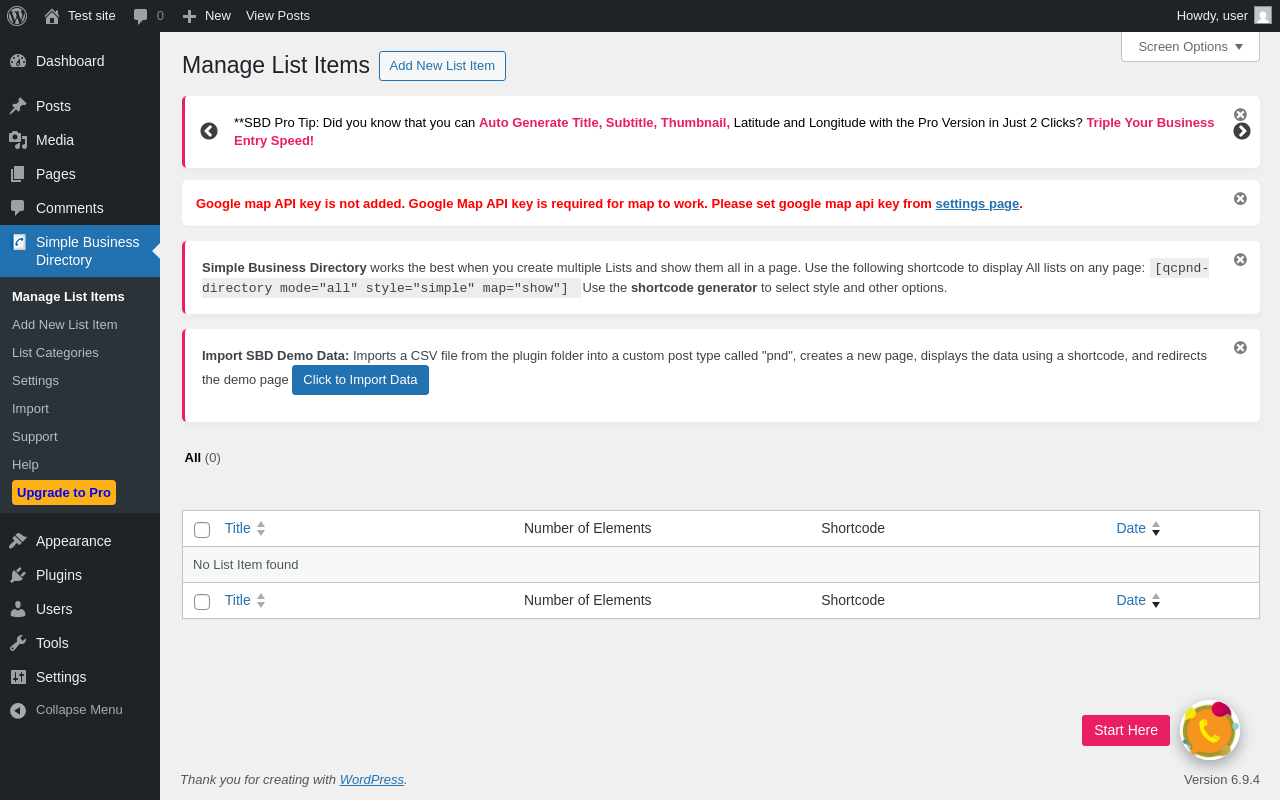Open the comments bubble in admin bar
The image size is (1280, 800).
pos(141,16)
